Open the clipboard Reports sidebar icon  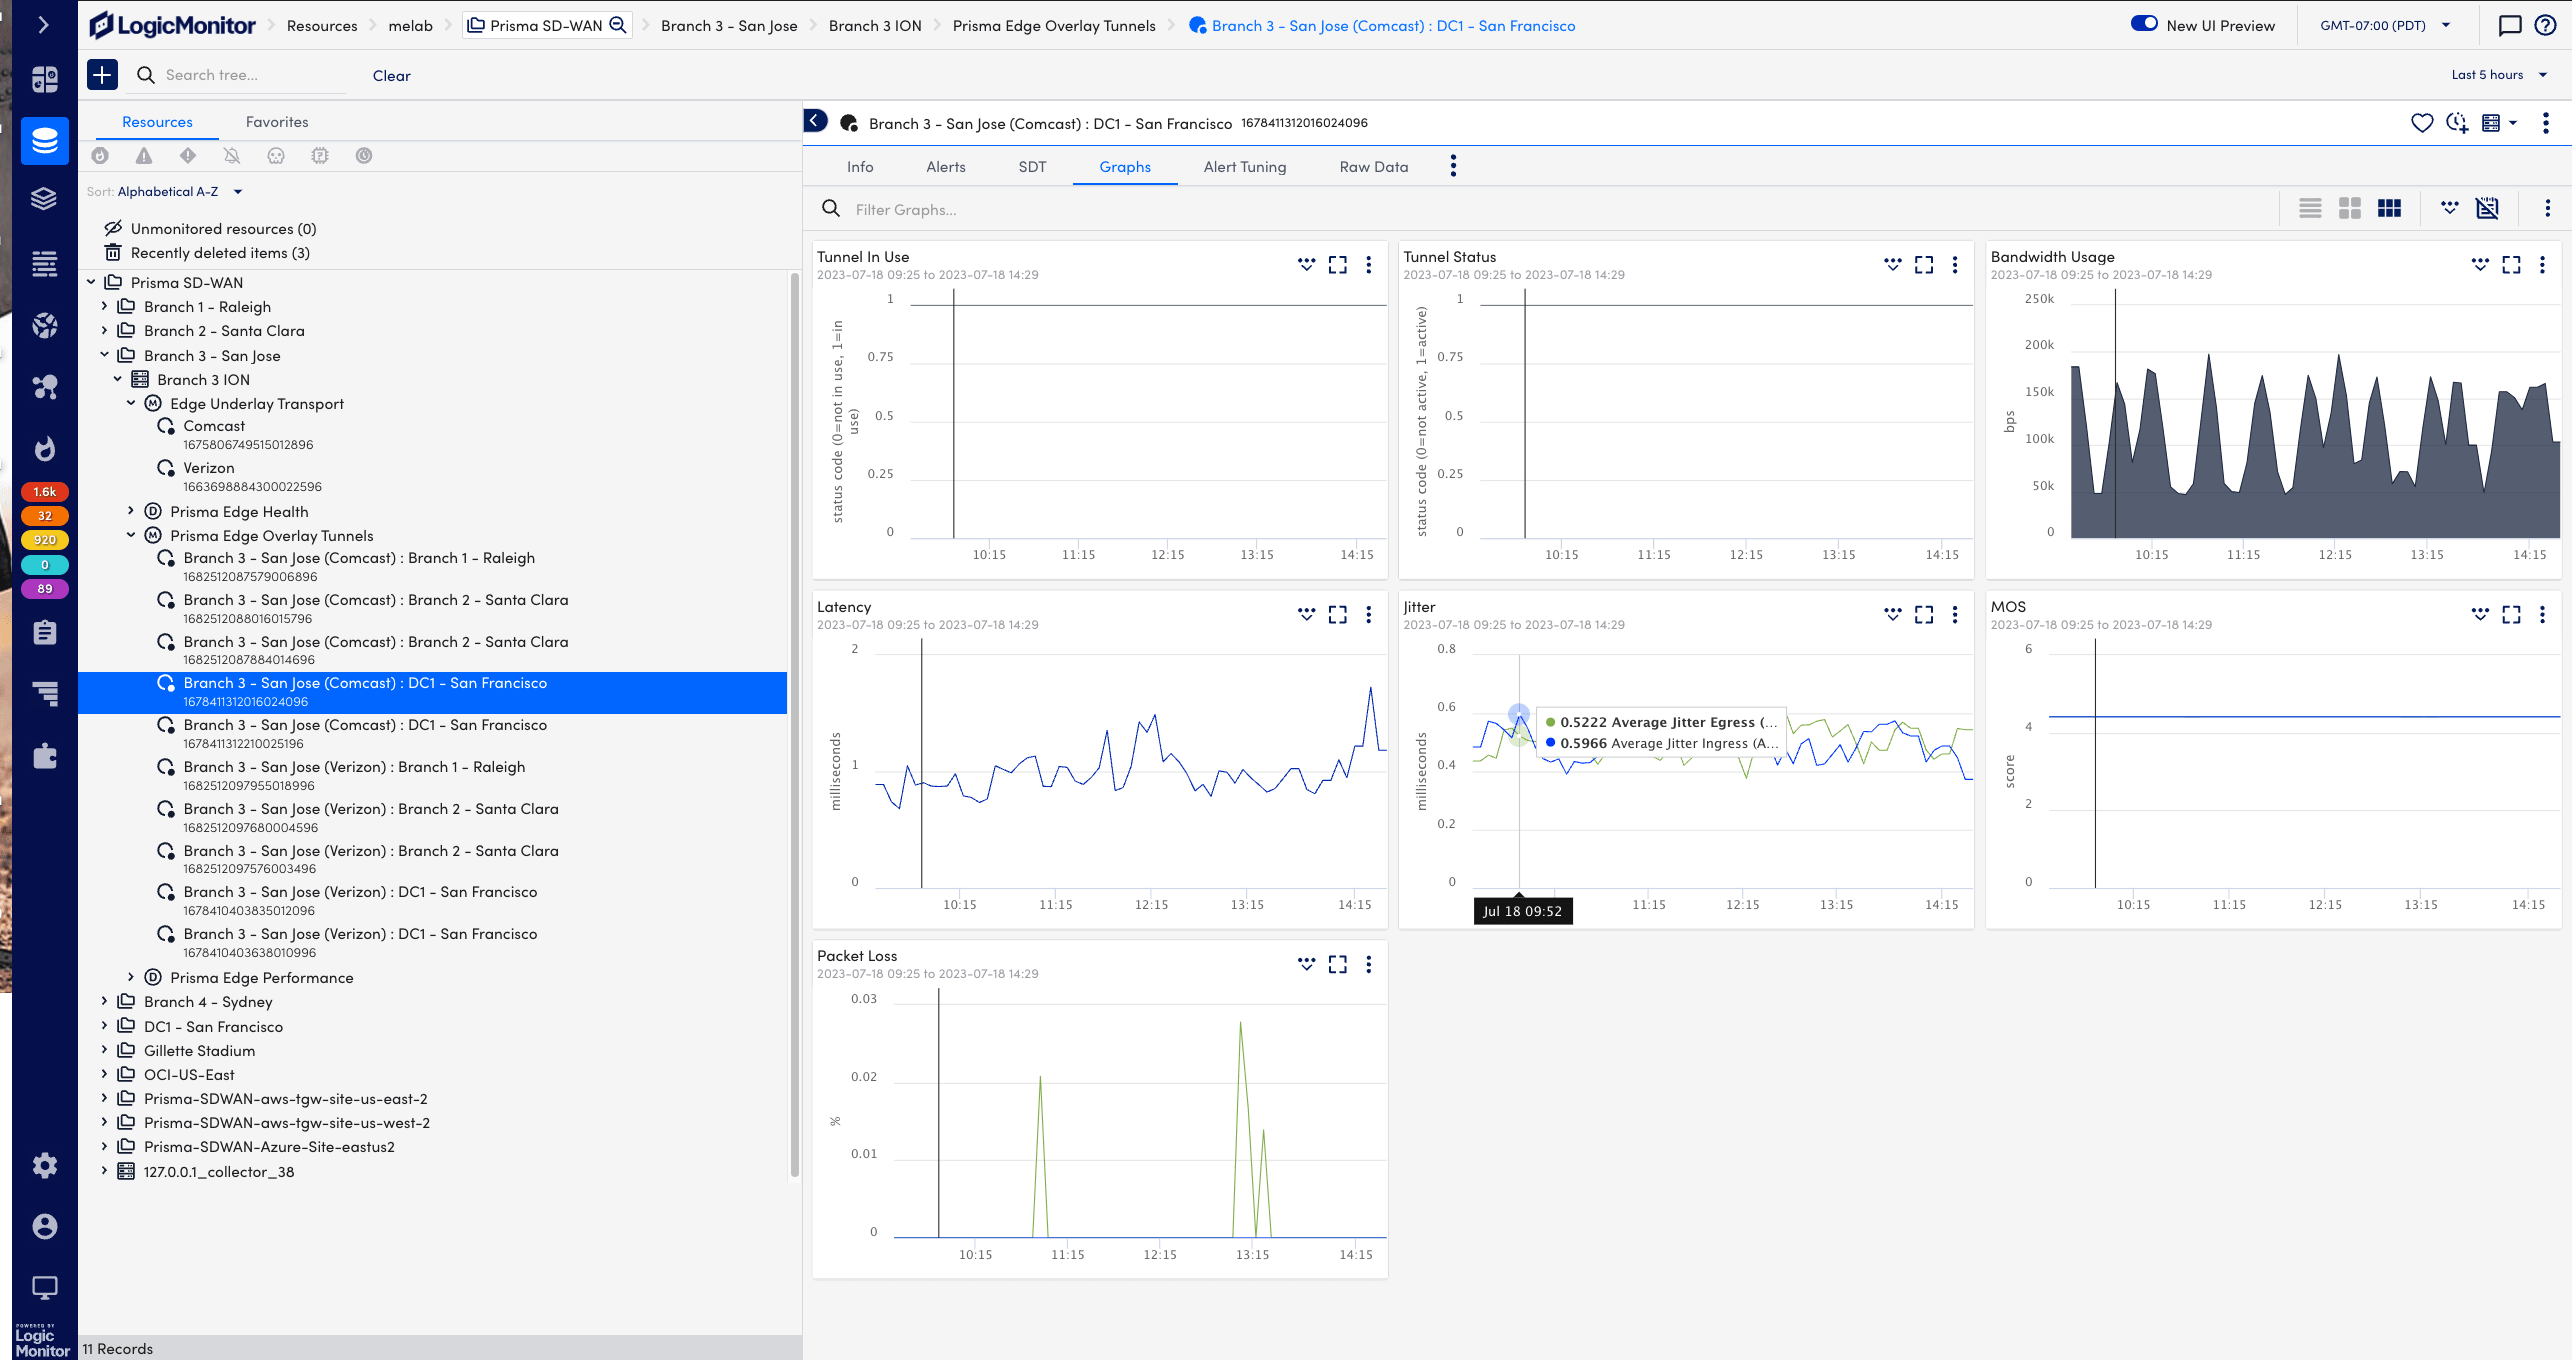point(44,632)
